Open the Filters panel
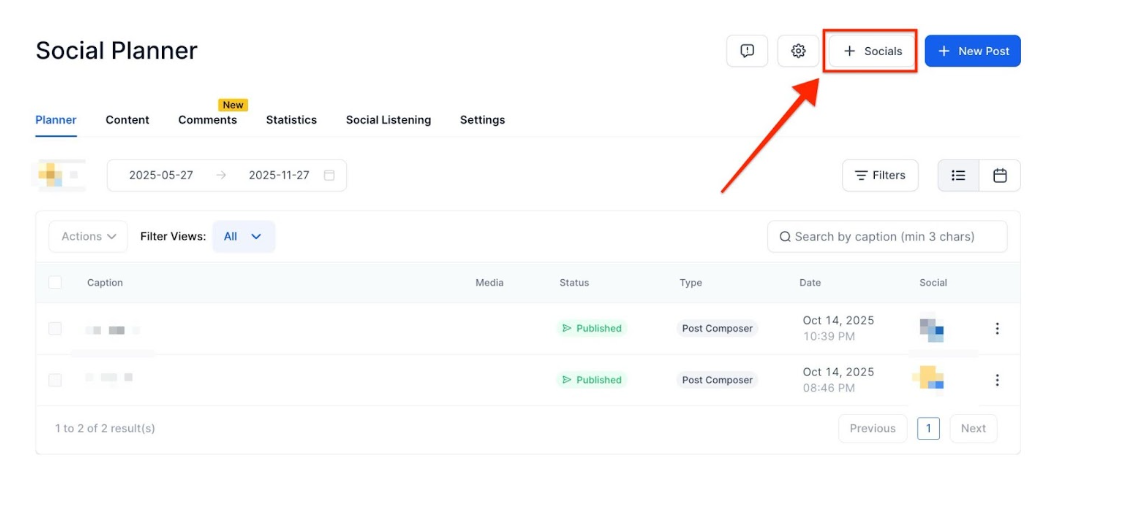This screenshot has height=511, width=1131. coord(880,175)
